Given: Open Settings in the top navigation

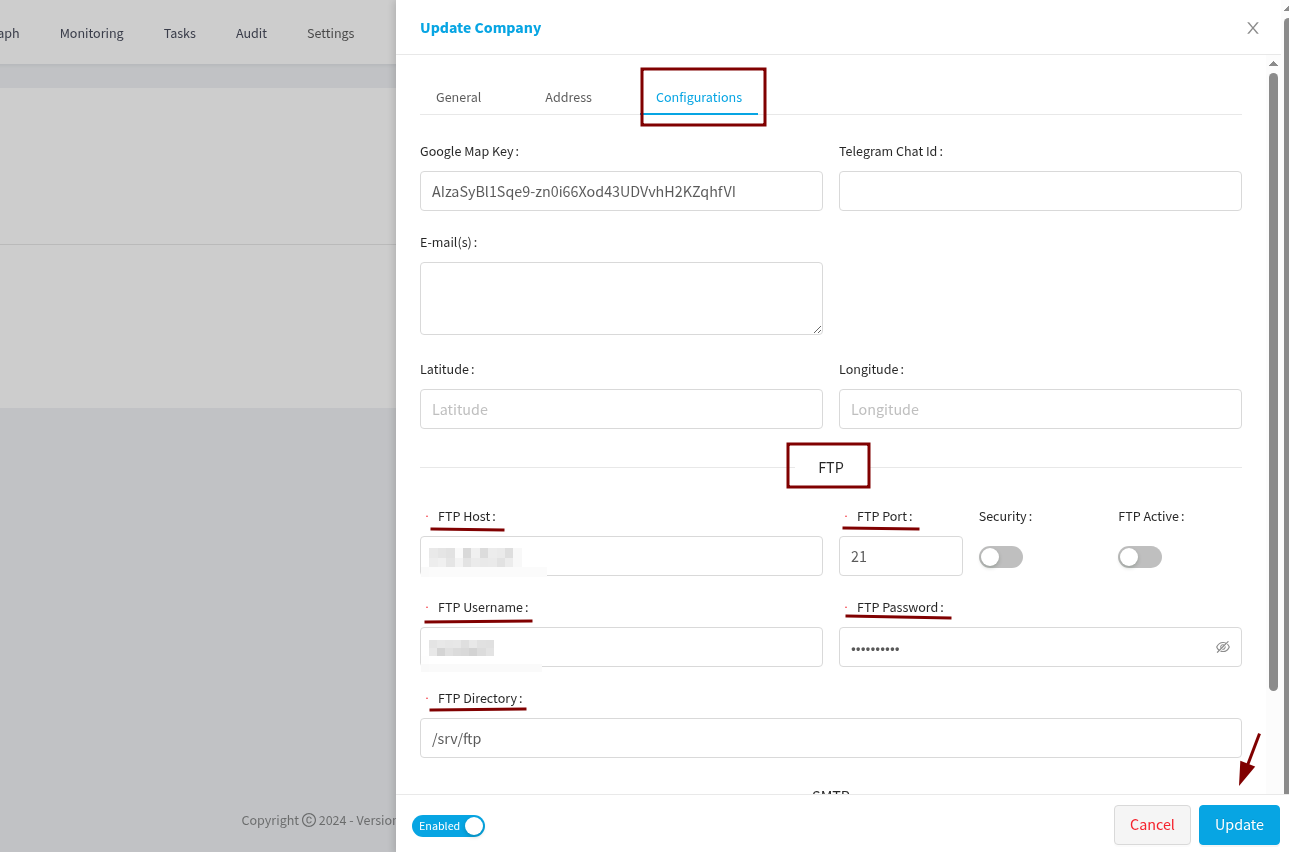Looking at the screenshot, I should (x=330, y=33).
